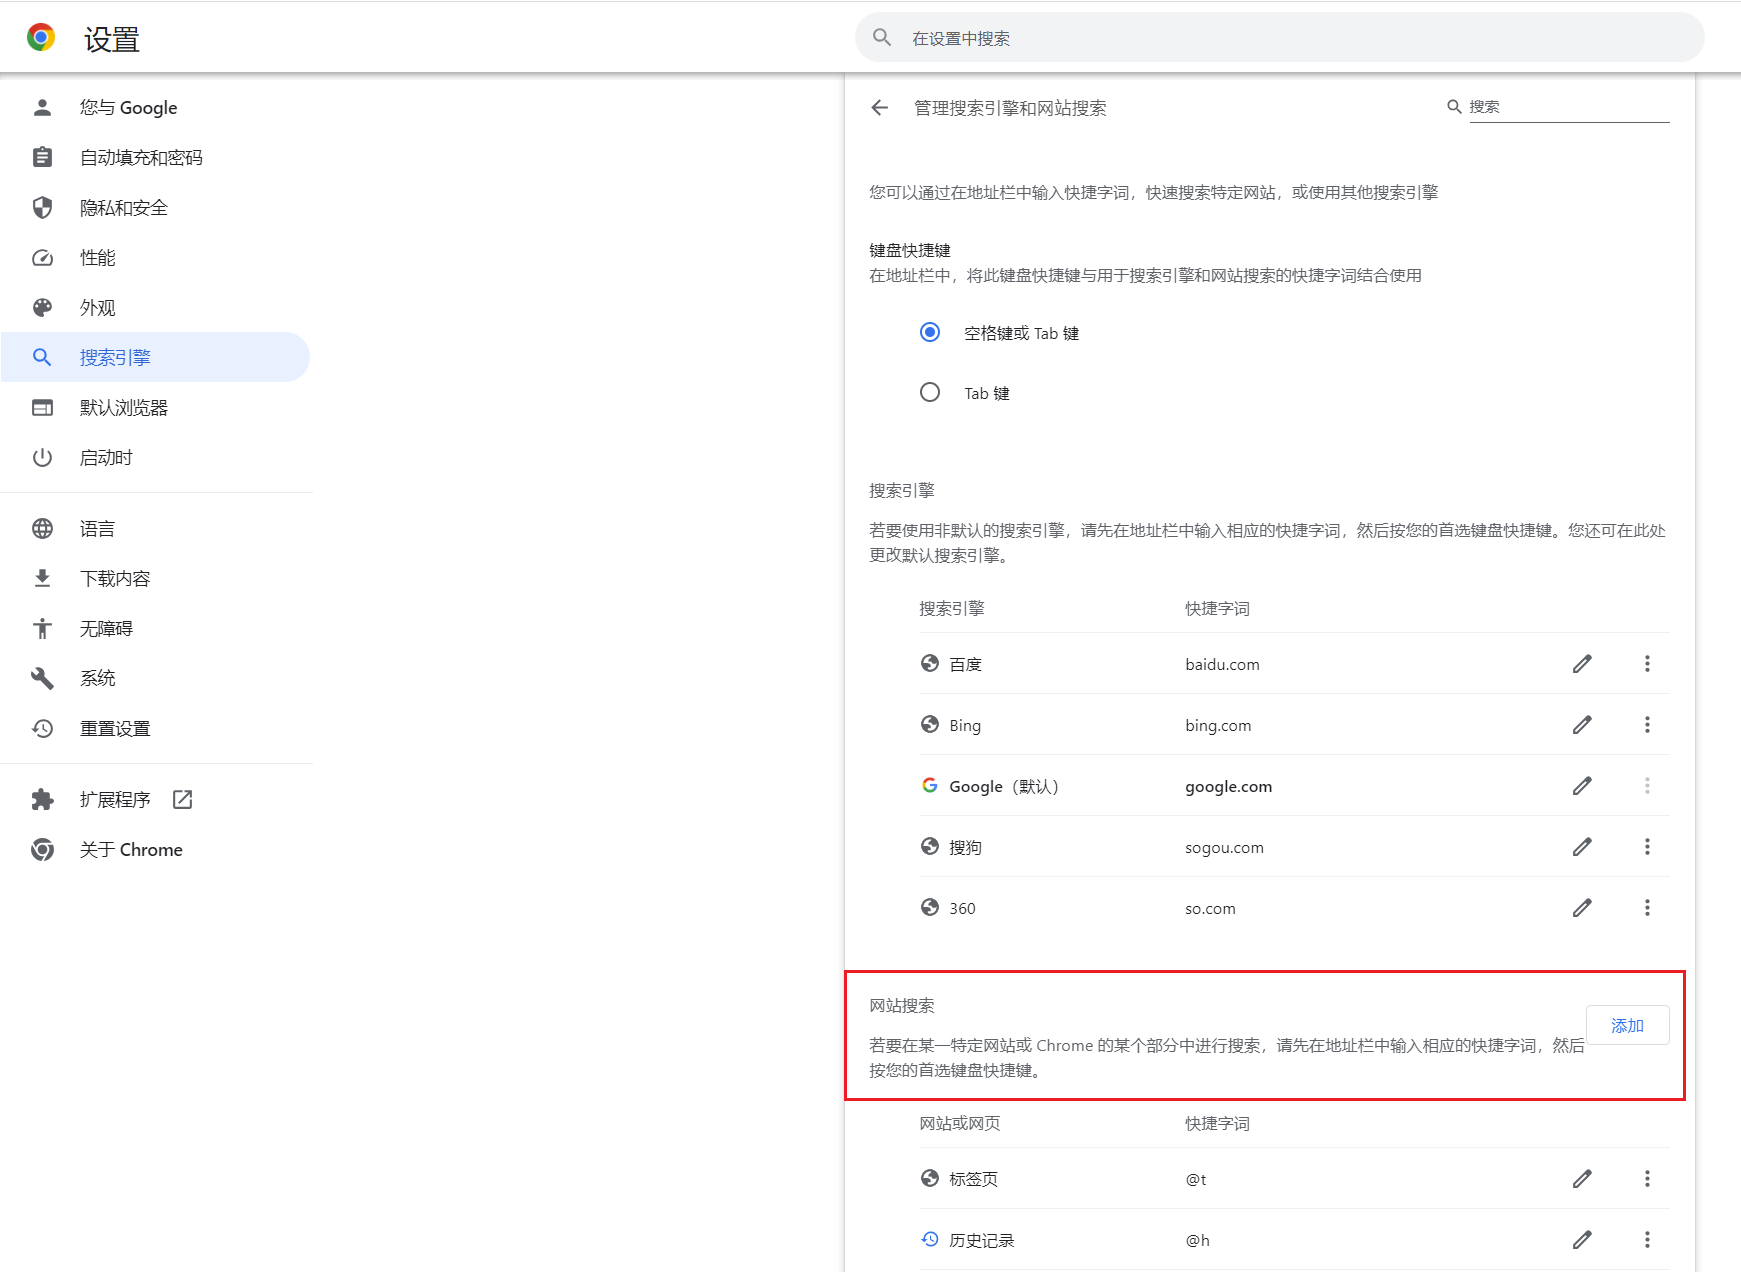This screenshot has width=1741, height=1272.
Task: Edit the 360 search engine entry
Action: [x=1582, y=908]
